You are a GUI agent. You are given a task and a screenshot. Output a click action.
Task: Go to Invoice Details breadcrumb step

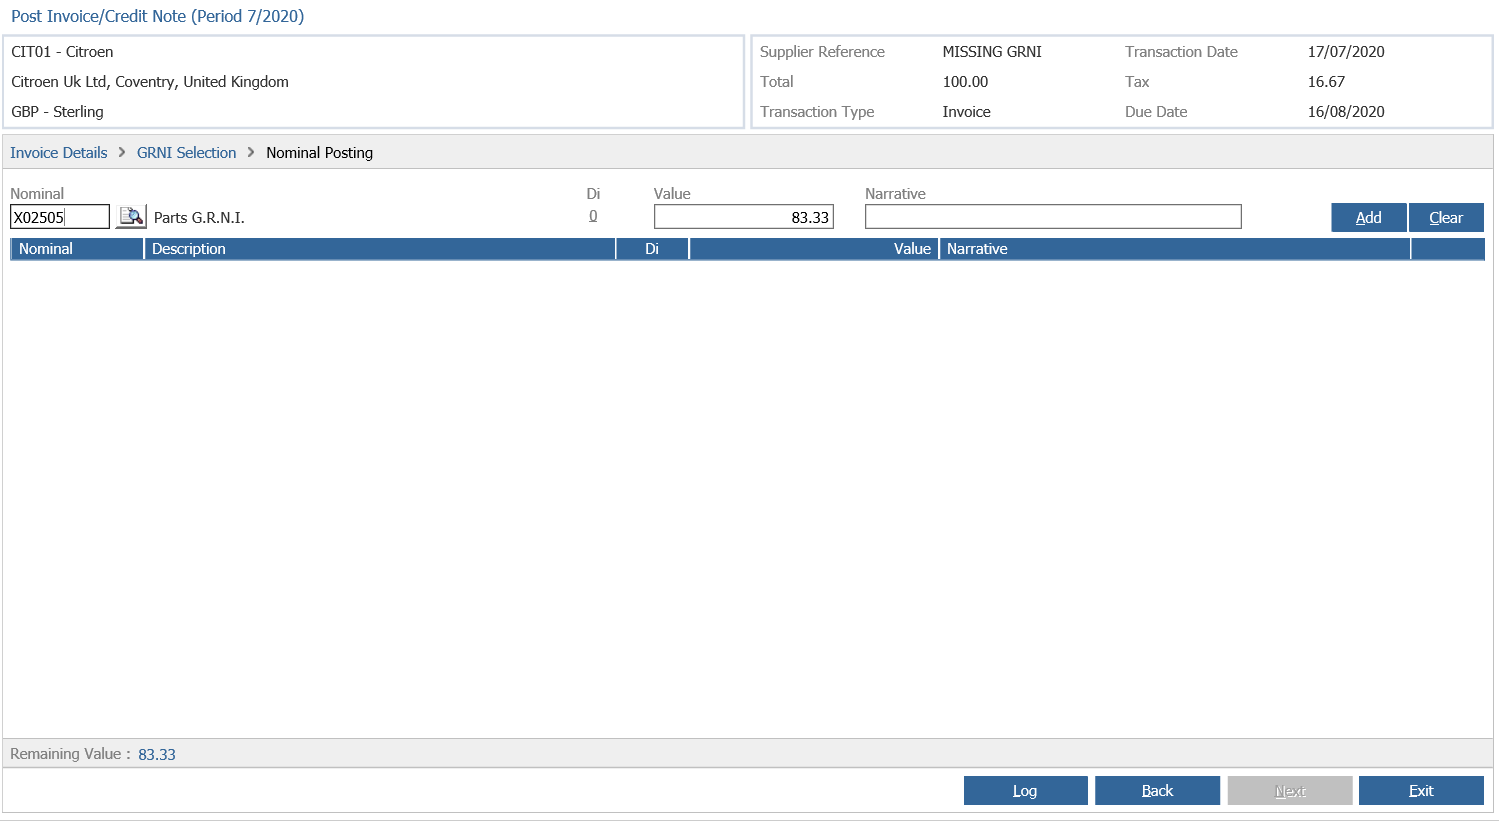pos(59,153)
